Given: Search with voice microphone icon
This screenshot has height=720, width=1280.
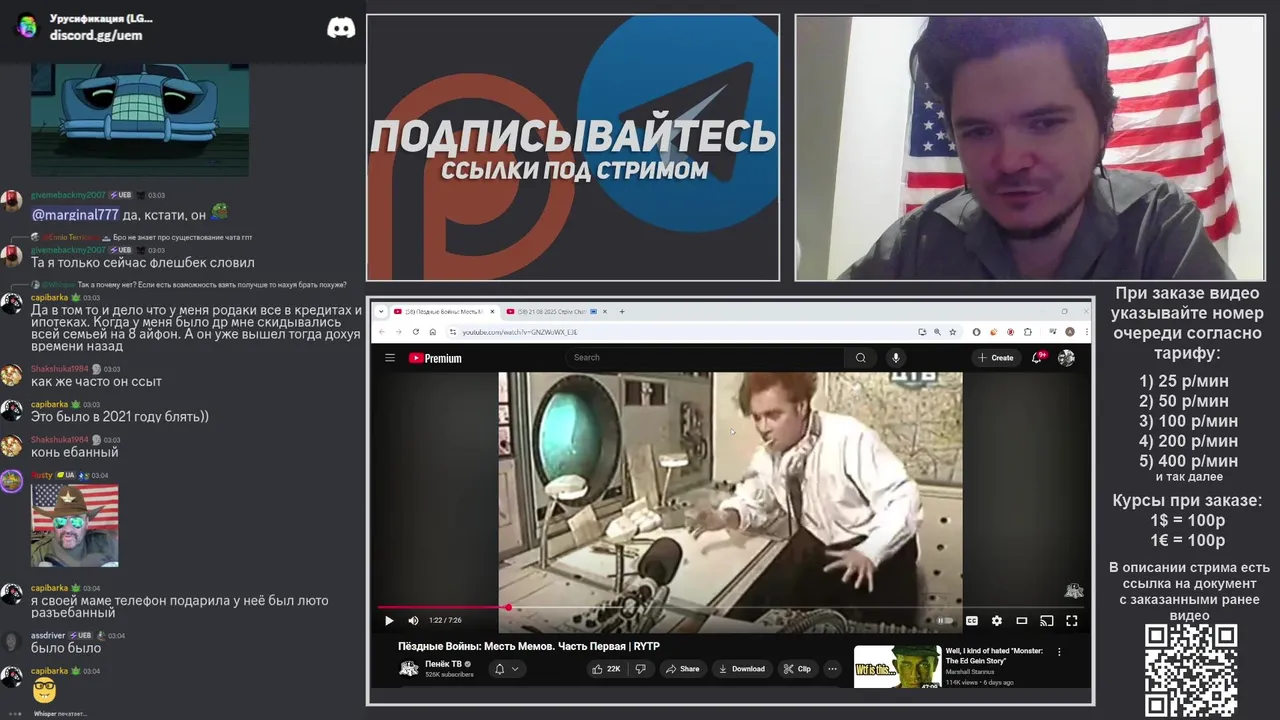Looking at the screenshot, I should 896,358.
